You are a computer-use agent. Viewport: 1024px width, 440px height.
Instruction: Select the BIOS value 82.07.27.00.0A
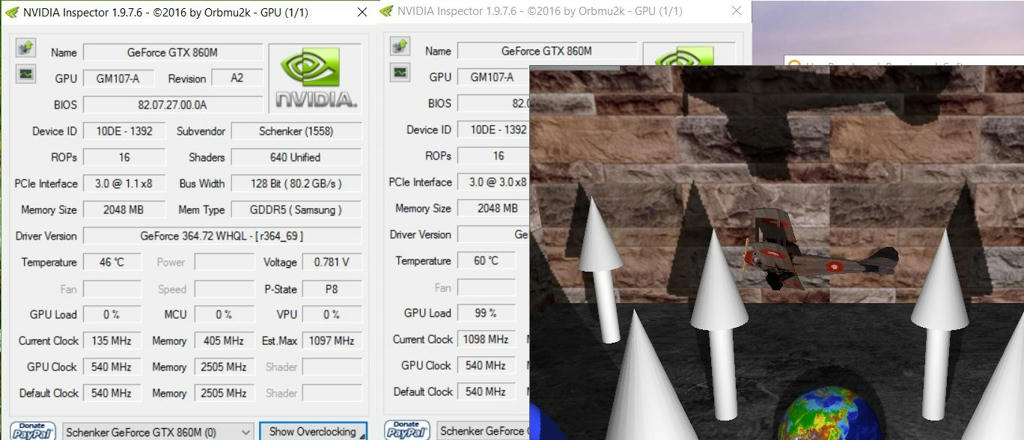click(x=173, y=104)
